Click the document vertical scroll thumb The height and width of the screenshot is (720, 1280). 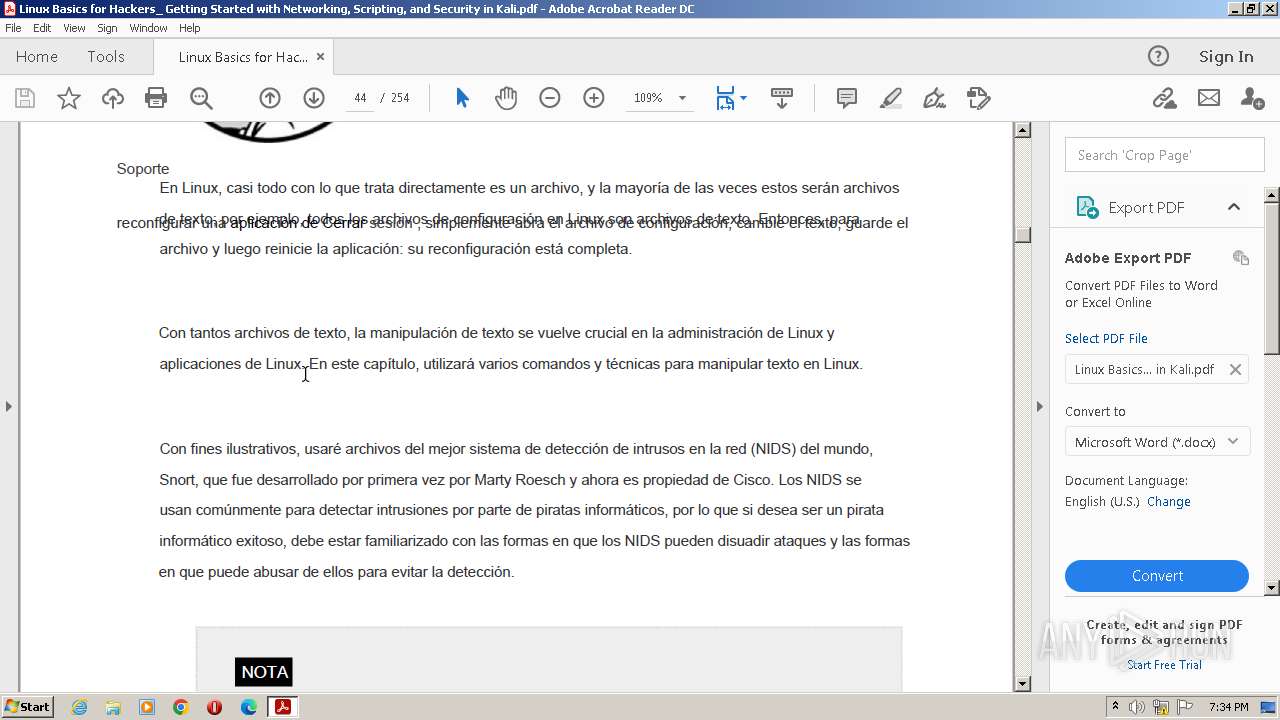[x=1022, y=234]
